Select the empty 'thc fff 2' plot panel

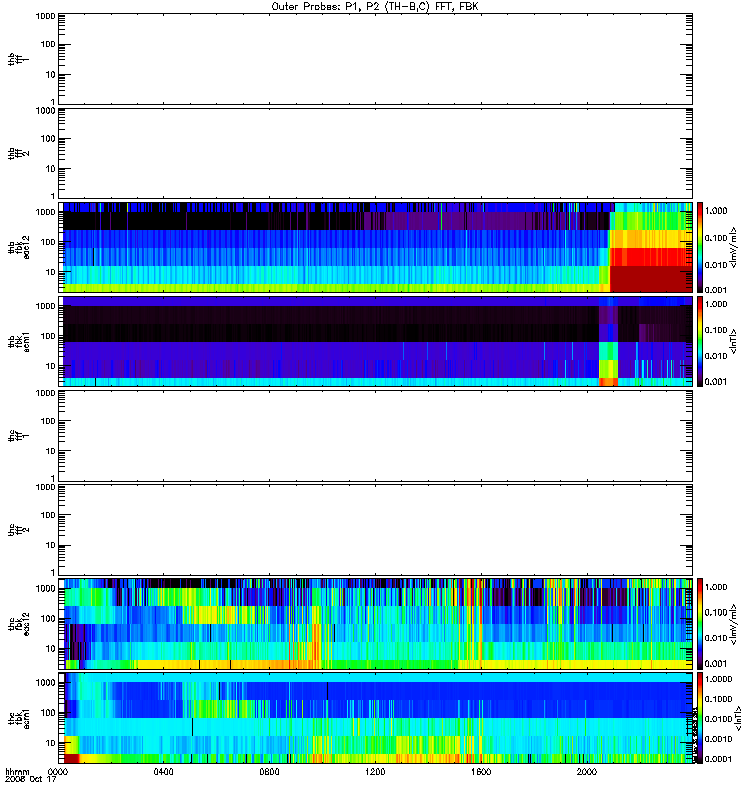[x=376, y=530]
